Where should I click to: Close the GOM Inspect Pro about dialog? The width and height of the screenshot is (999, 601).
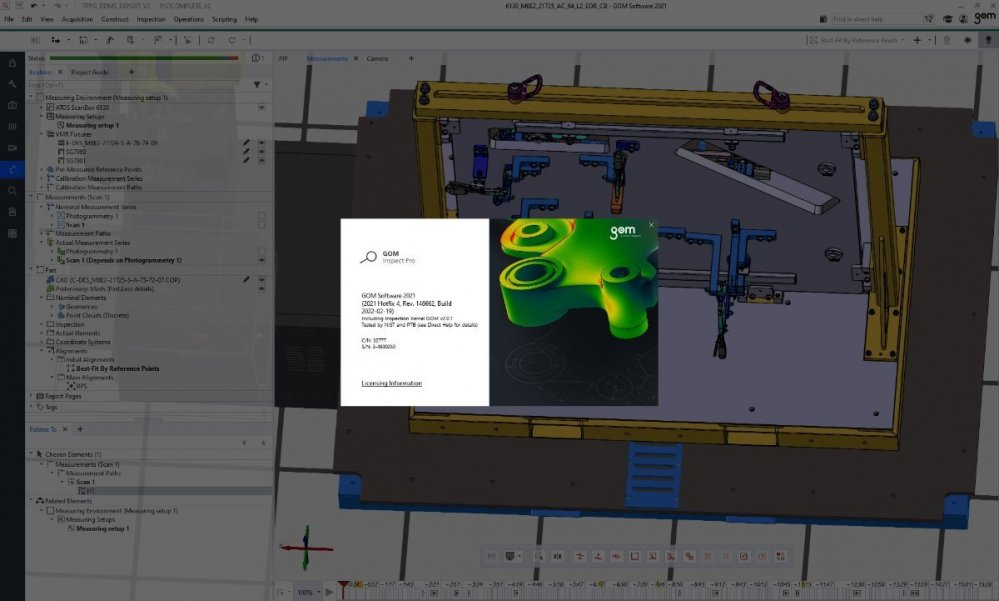651,225
